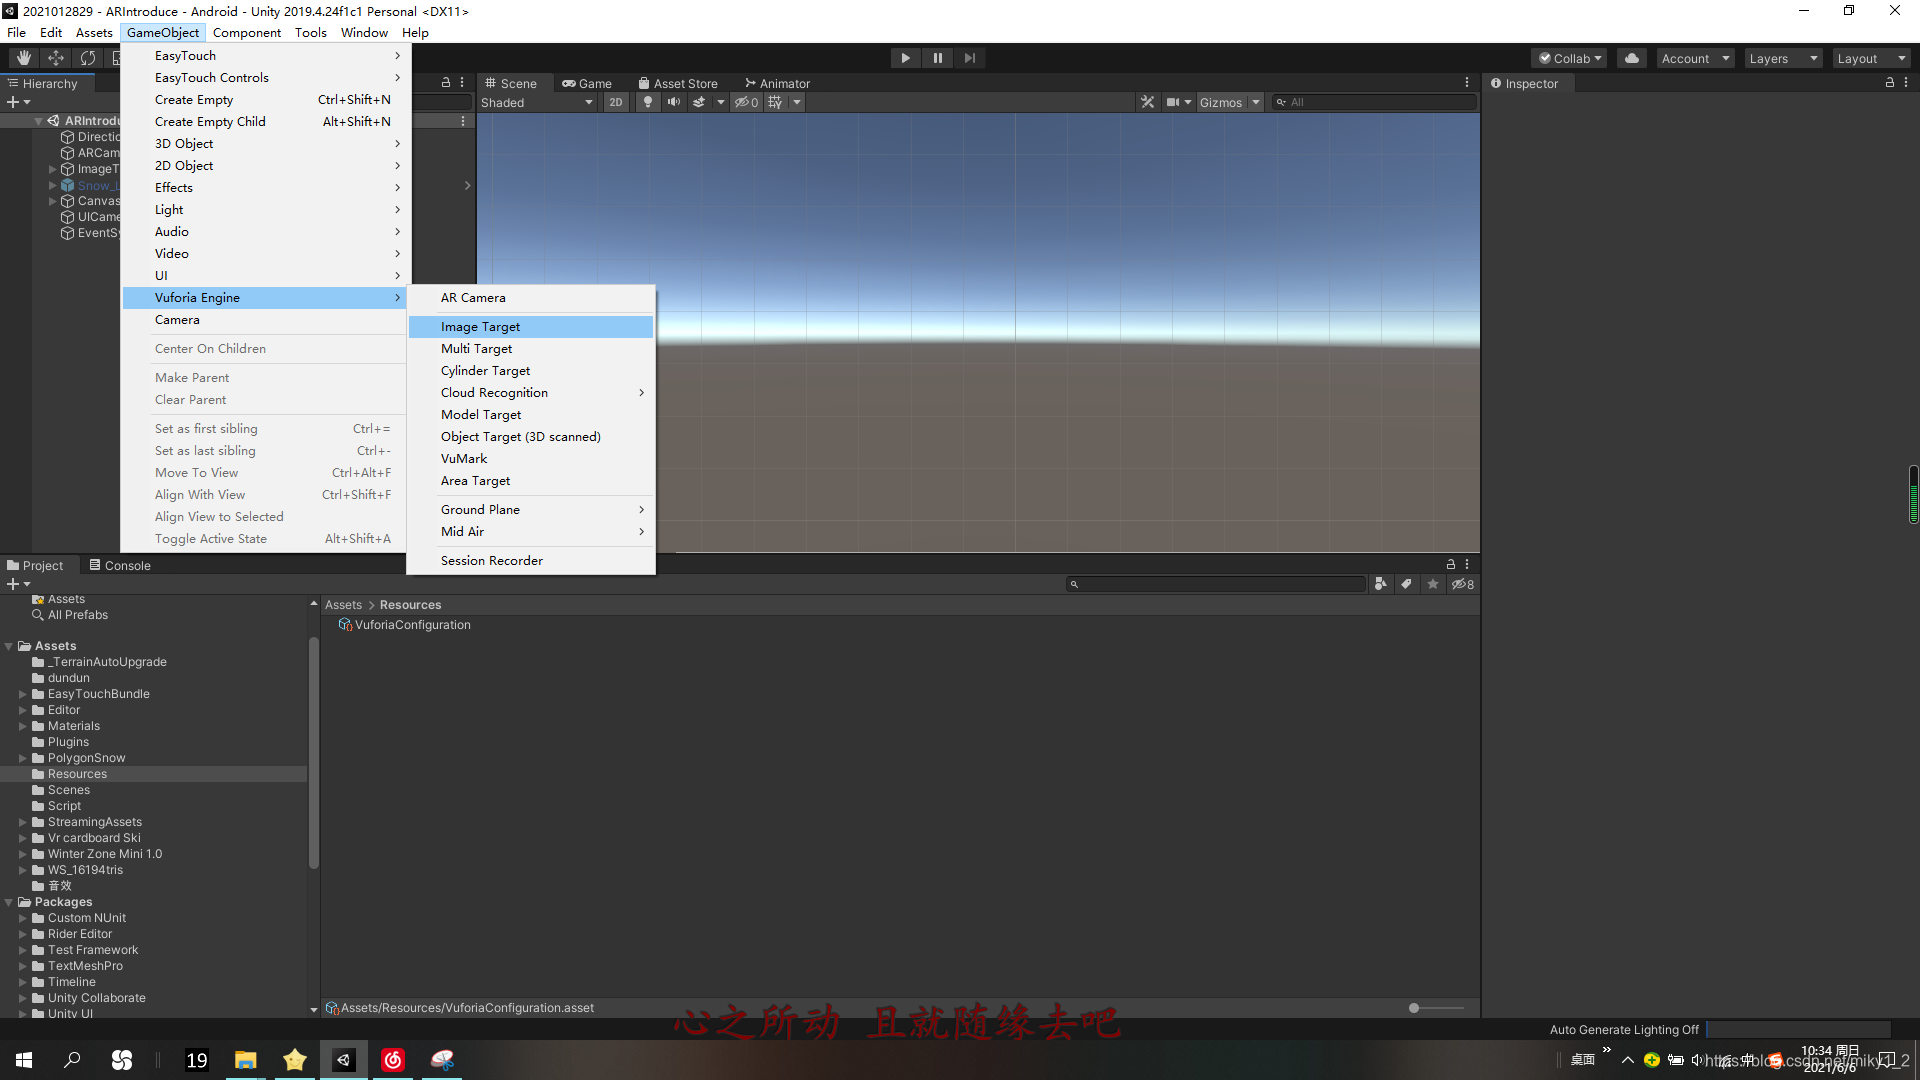Toggle 2D scene view mode
This screenshot has height=1080, width=1920.
pyautogui.click(x=616, y=102)
